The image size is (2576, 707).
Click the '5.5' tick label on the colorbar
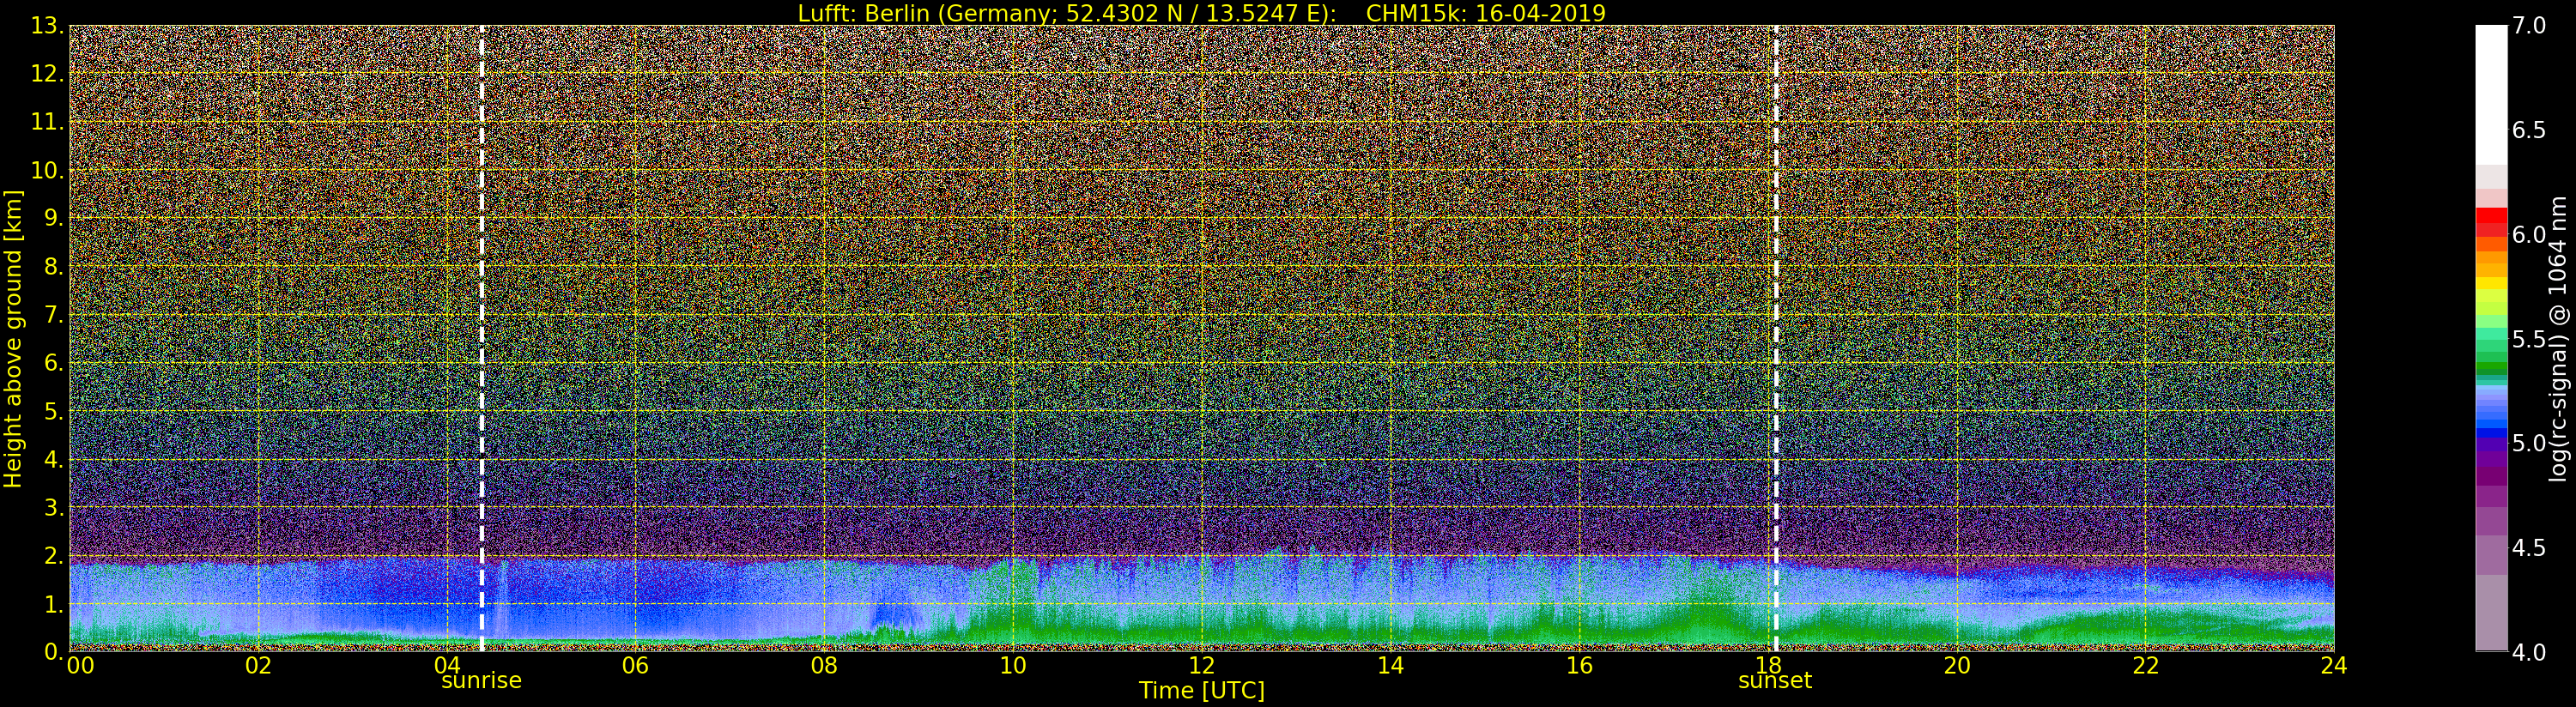pos(2529,340)
